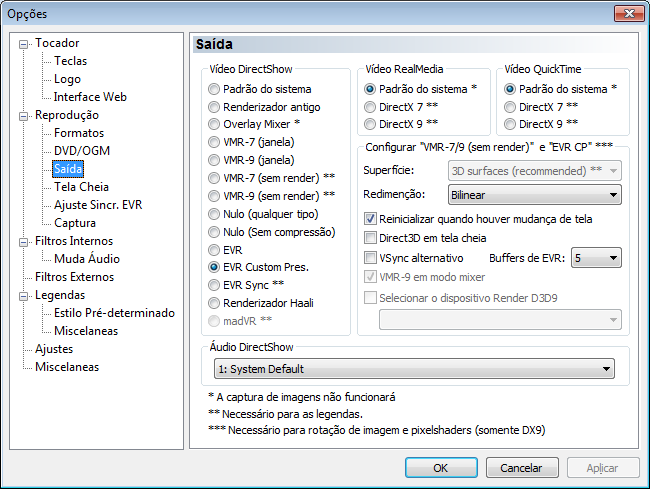Open the Logo settings page
650x489 pixels.
[67, 79]
